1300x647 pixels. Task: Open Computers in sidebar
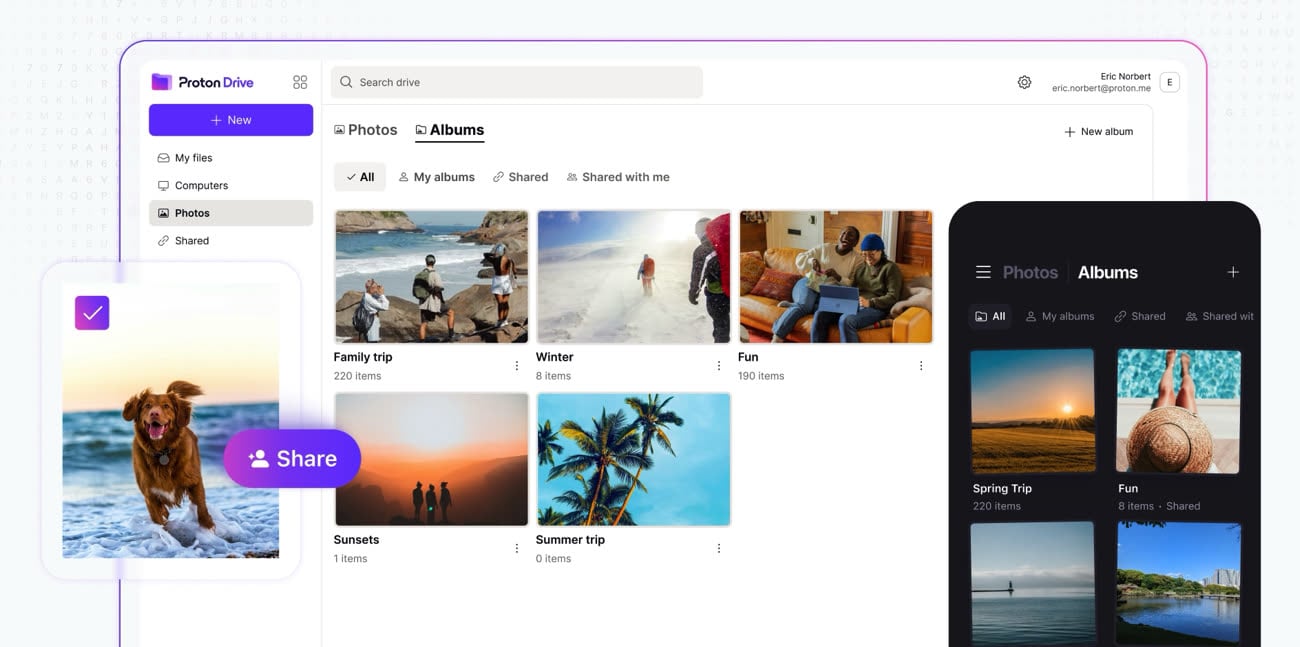pos(231,185)
